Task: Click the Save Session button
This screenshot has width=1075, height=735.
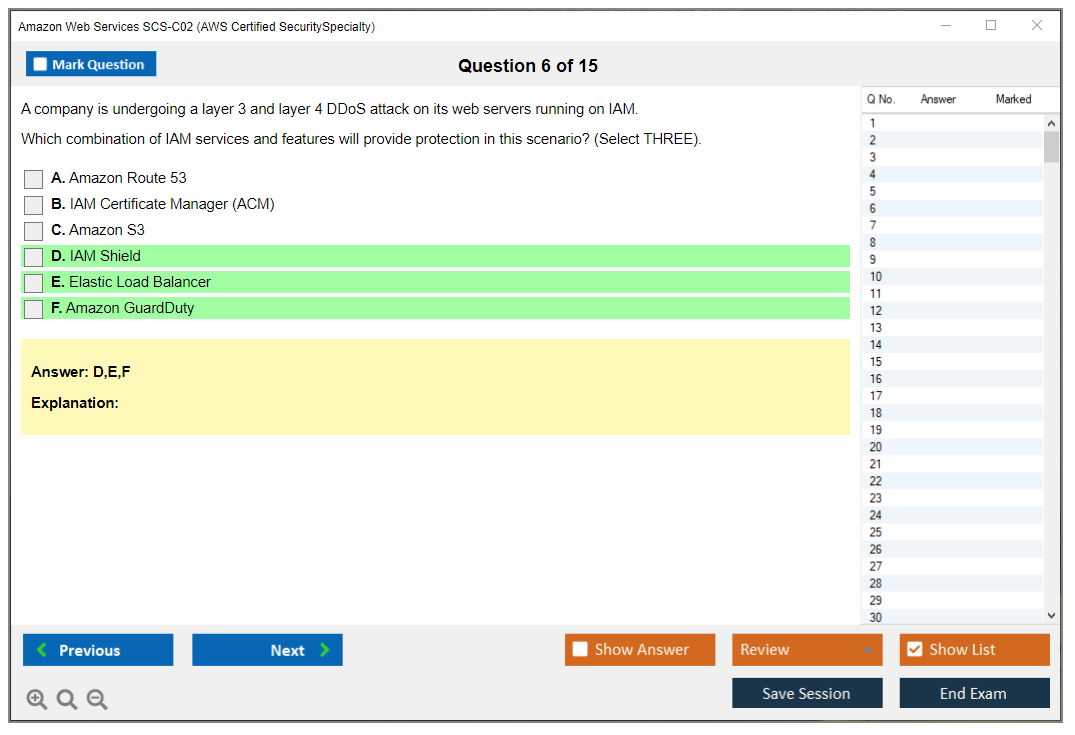Action: pyautogui.click(x=806, y=694)
